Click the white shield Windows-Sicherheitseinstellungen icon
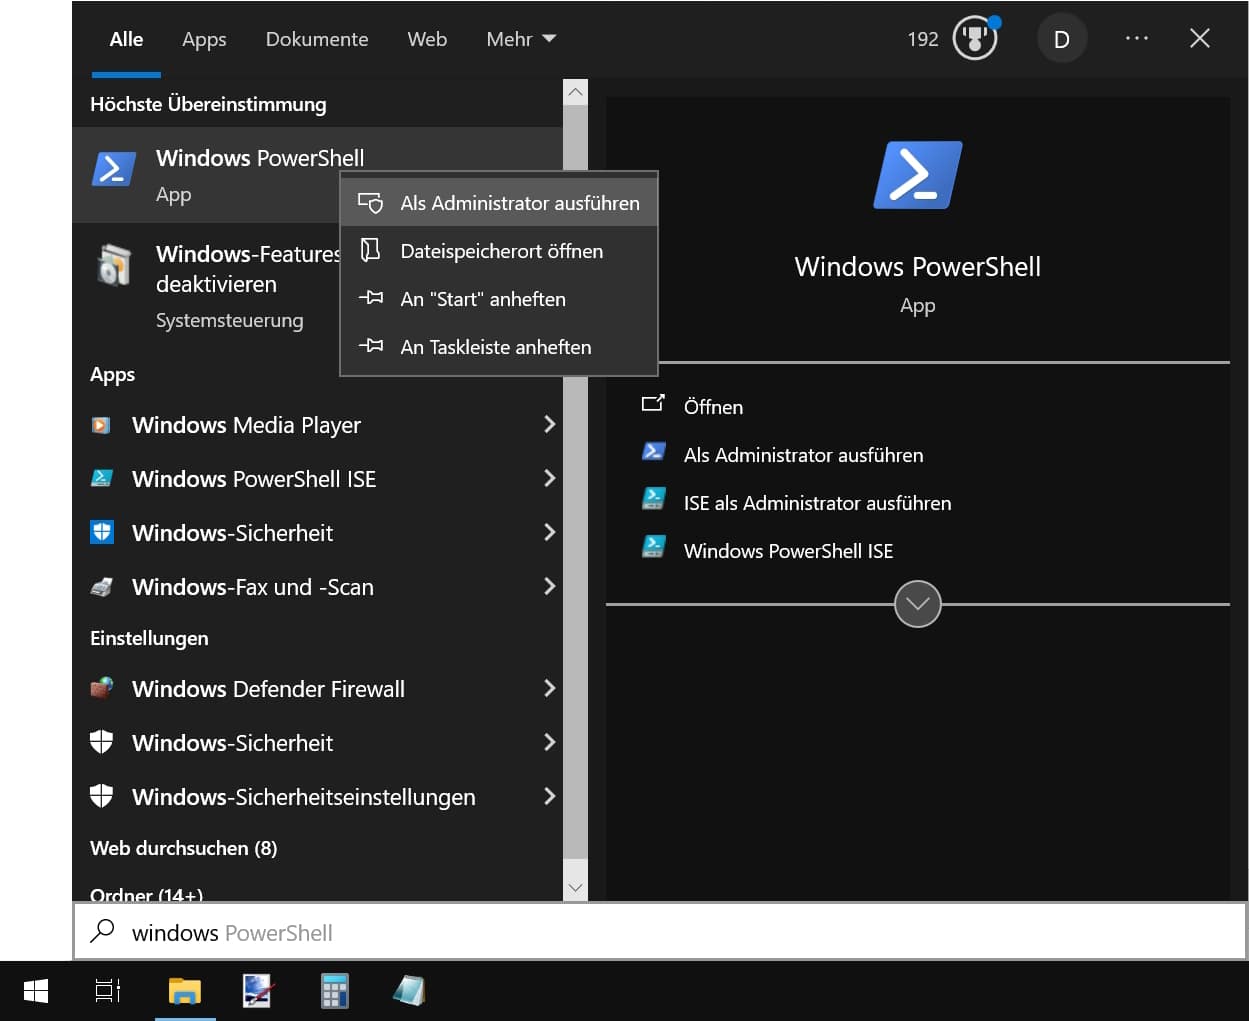Image resolution: width=1249 pixels, height=1021 pixels. coord(102,796)
